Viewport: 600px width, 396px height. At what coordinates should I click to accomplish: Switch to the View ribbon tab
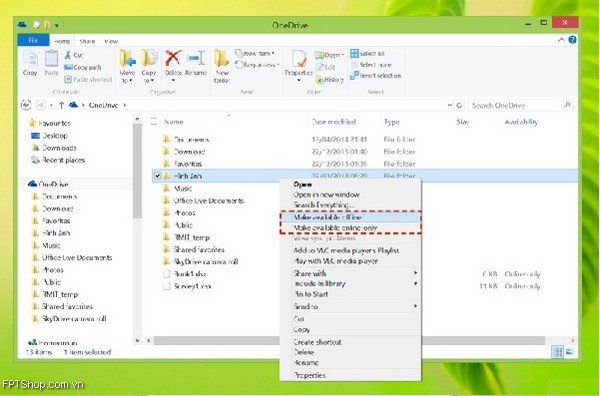(111, 41)
